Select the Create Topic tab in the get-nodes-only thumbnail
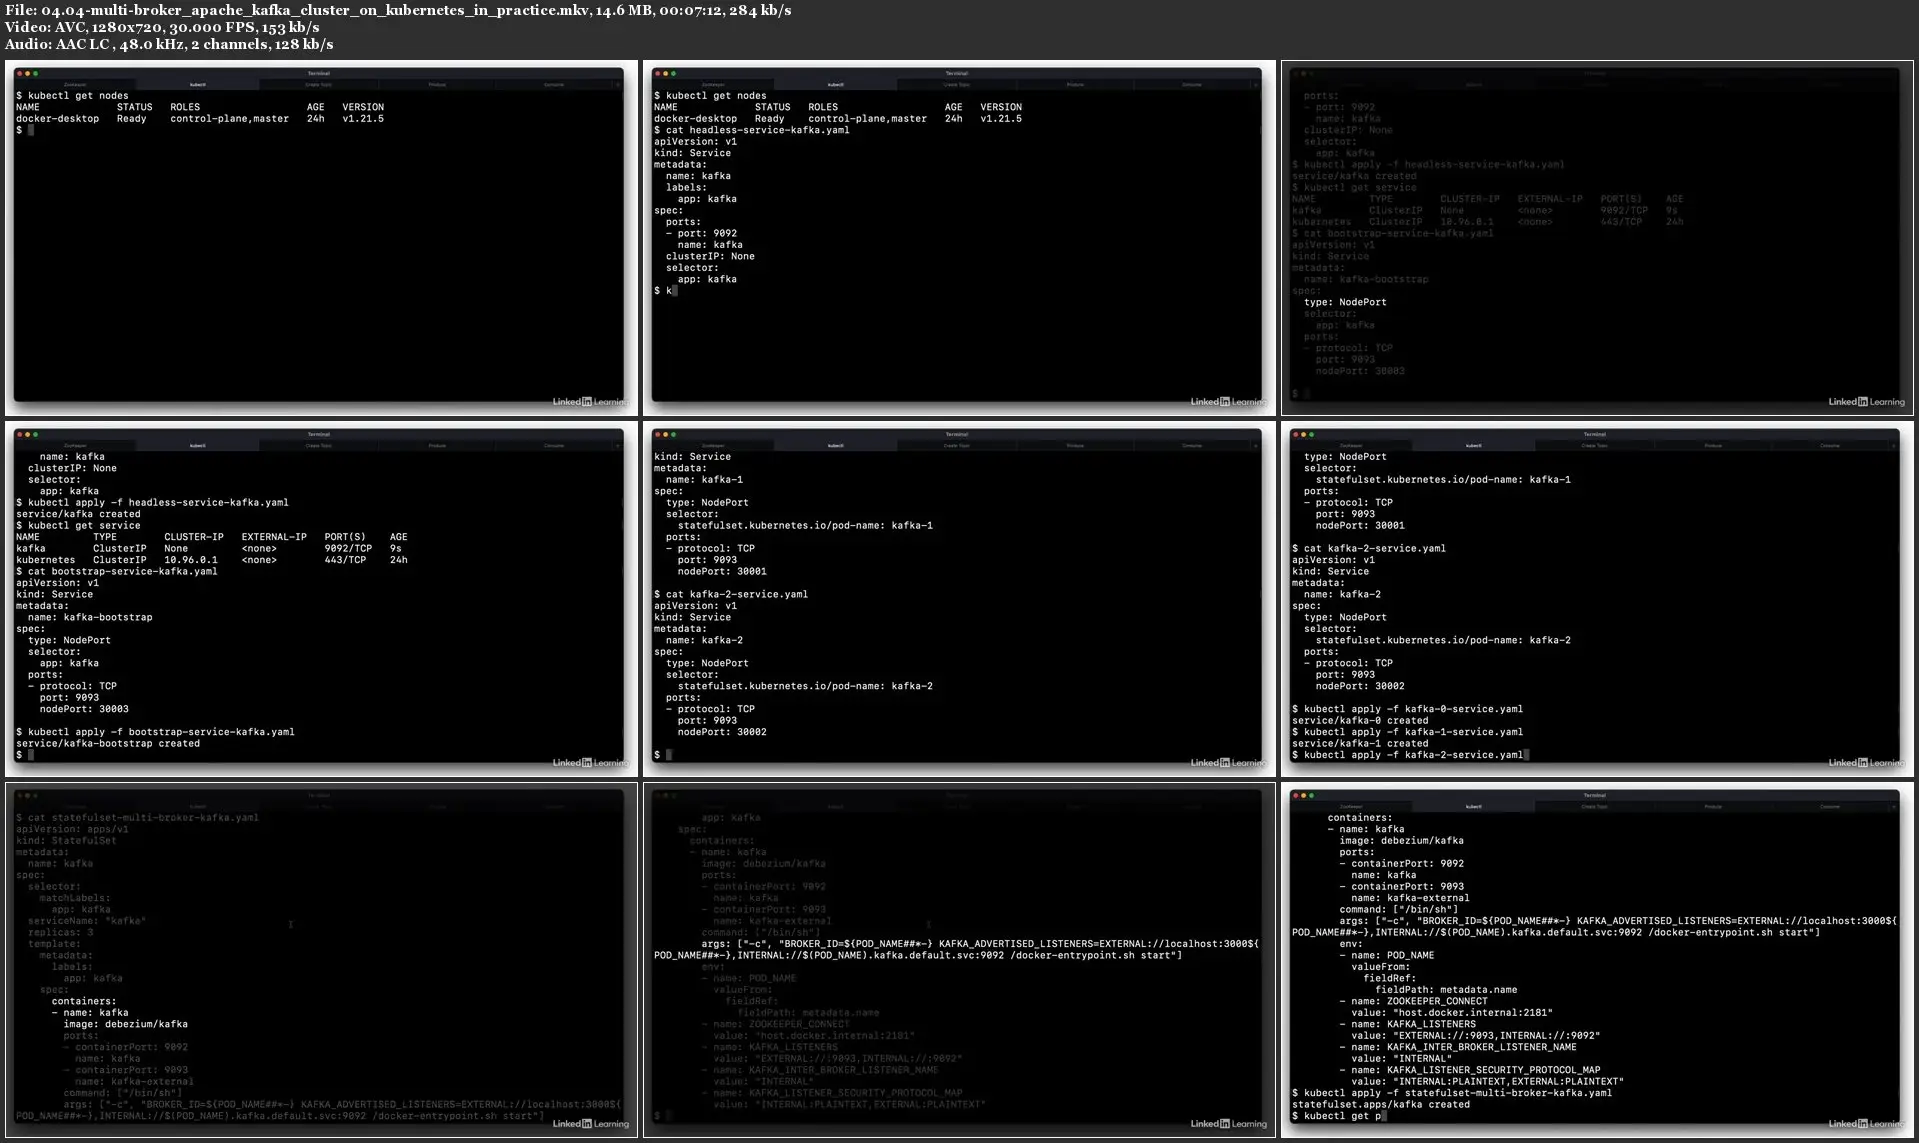Viewport: 1919px width, 1143px height. coord(319,85)
